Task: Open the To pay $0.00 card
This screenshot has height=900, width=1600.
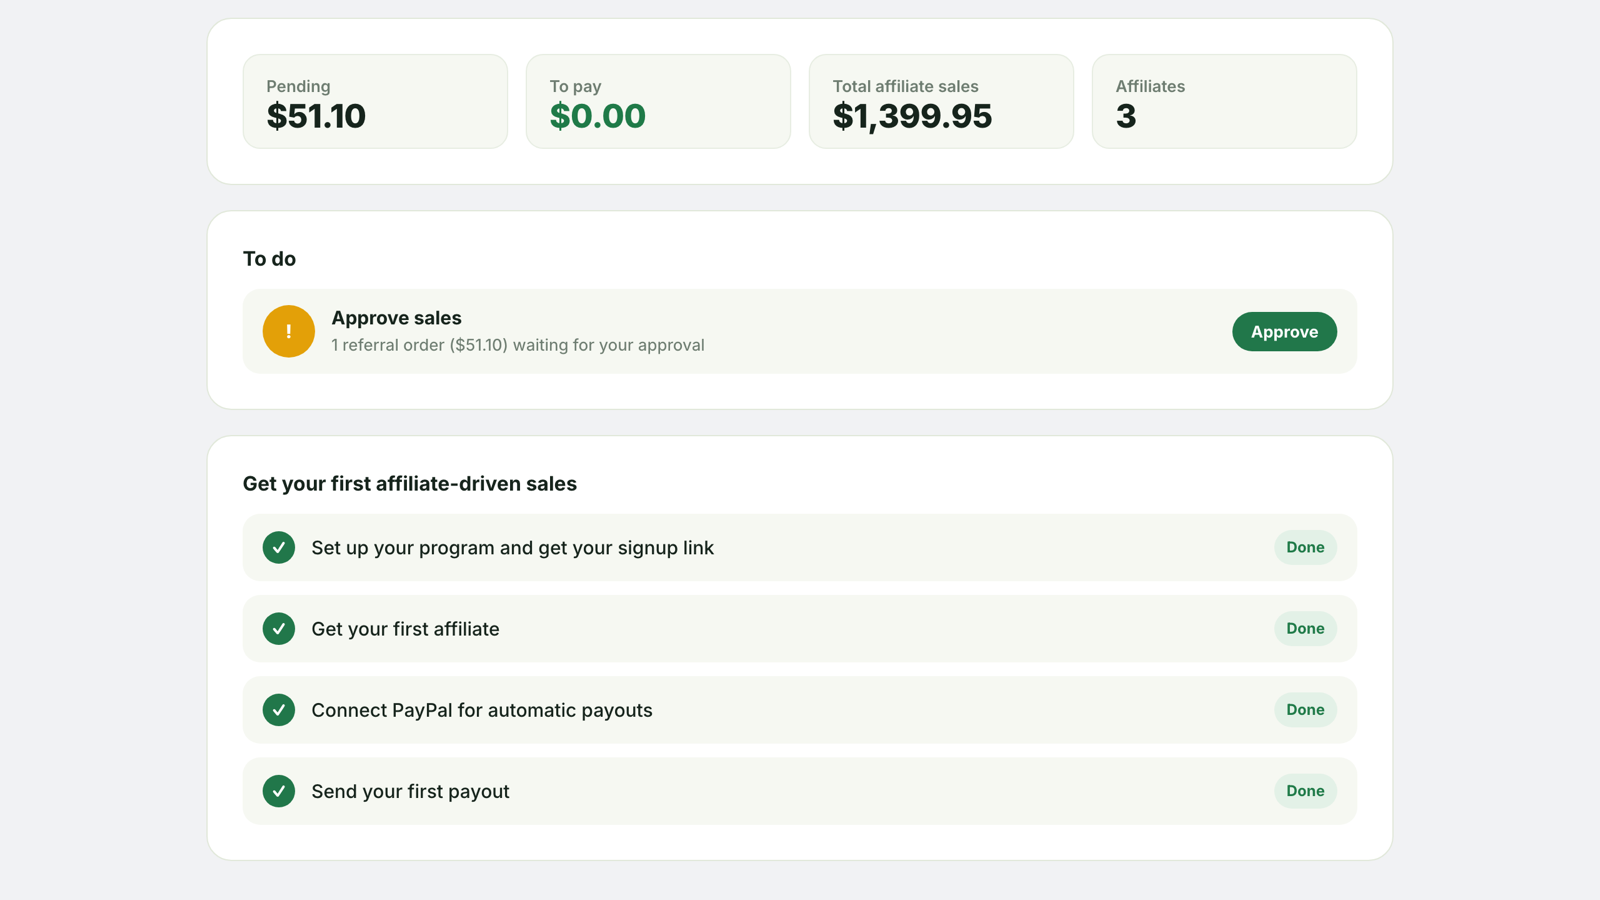Action: tap(658, 101)
